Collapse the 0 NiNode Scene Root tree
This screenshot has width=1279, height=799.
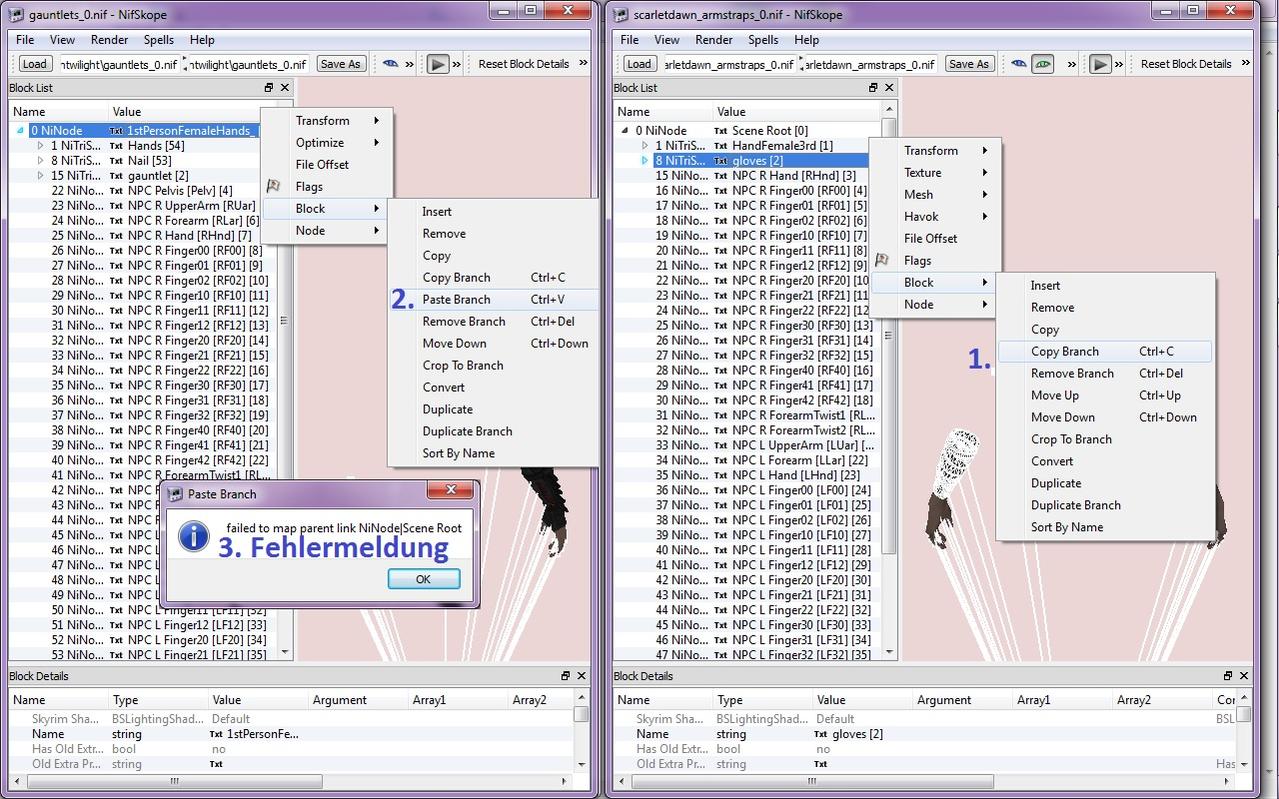[x=625, y=131]
